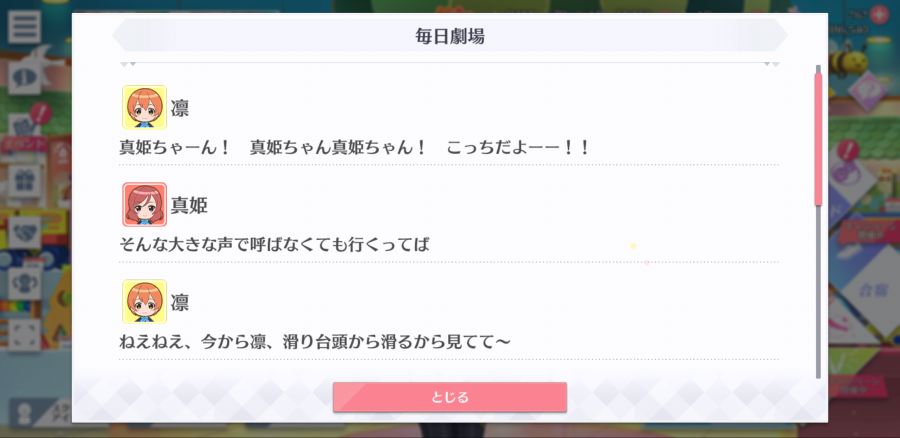Open the sidebar icon with red exclamation badge
Screen dimensions: 900x438
point(24,125)
